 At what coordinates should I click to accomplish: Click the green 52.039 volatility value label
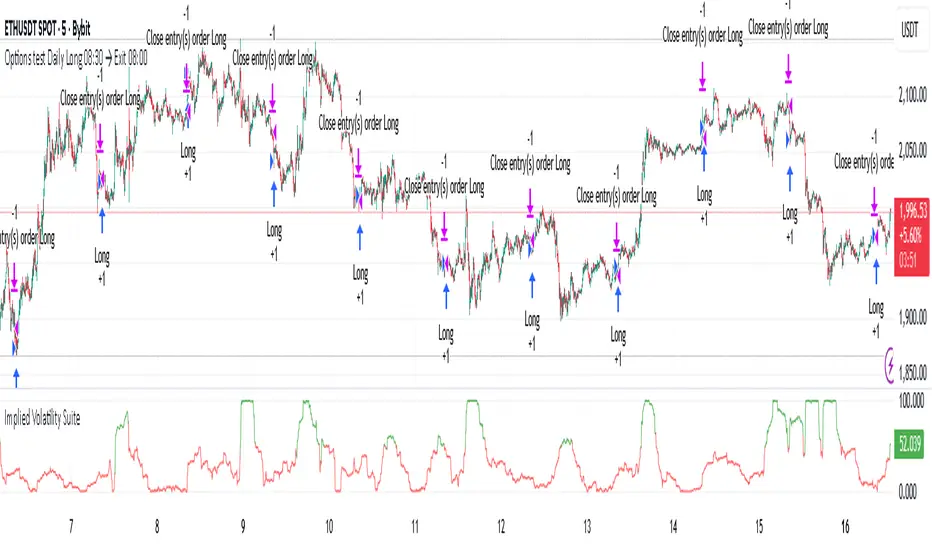tap(909, 444)
